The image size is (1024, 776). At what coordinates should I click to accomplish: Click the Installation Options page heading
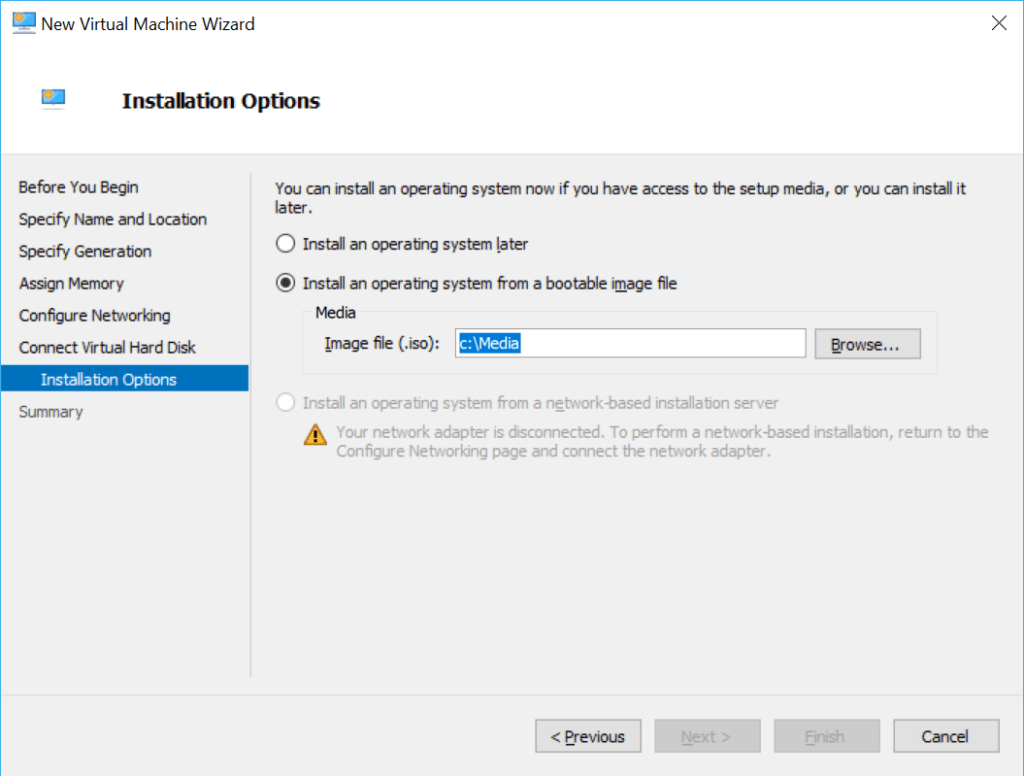(221, 101)
